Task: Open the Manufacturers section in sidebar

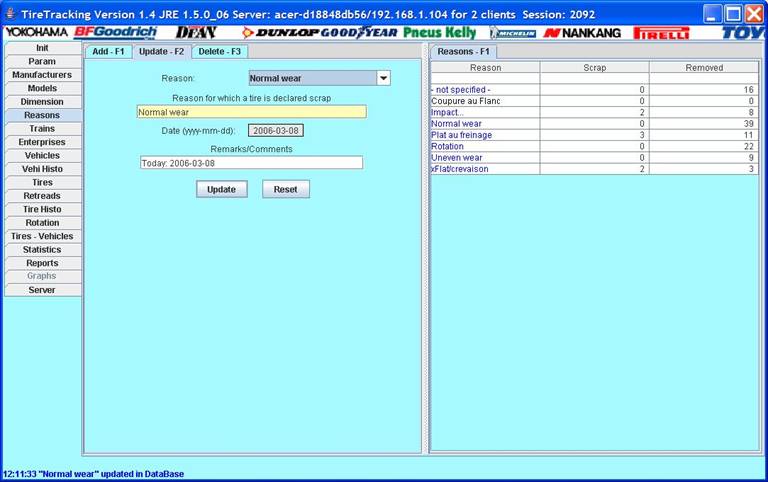Action: coord(42,75)
